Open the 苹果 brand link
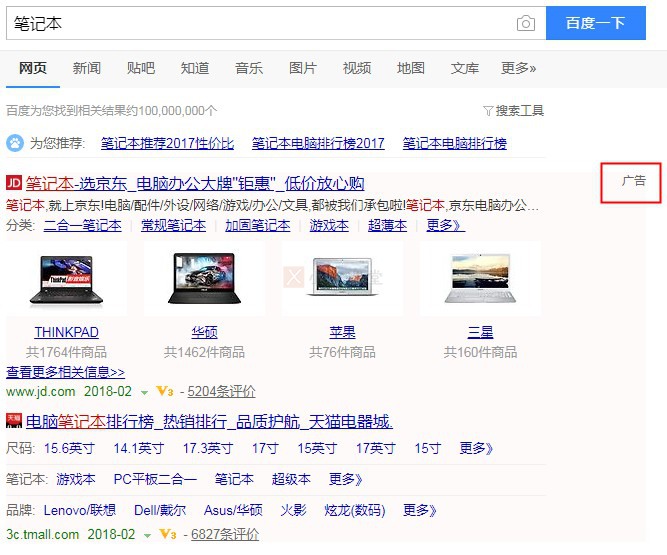The image size is (667, 555). click(342, 332)
